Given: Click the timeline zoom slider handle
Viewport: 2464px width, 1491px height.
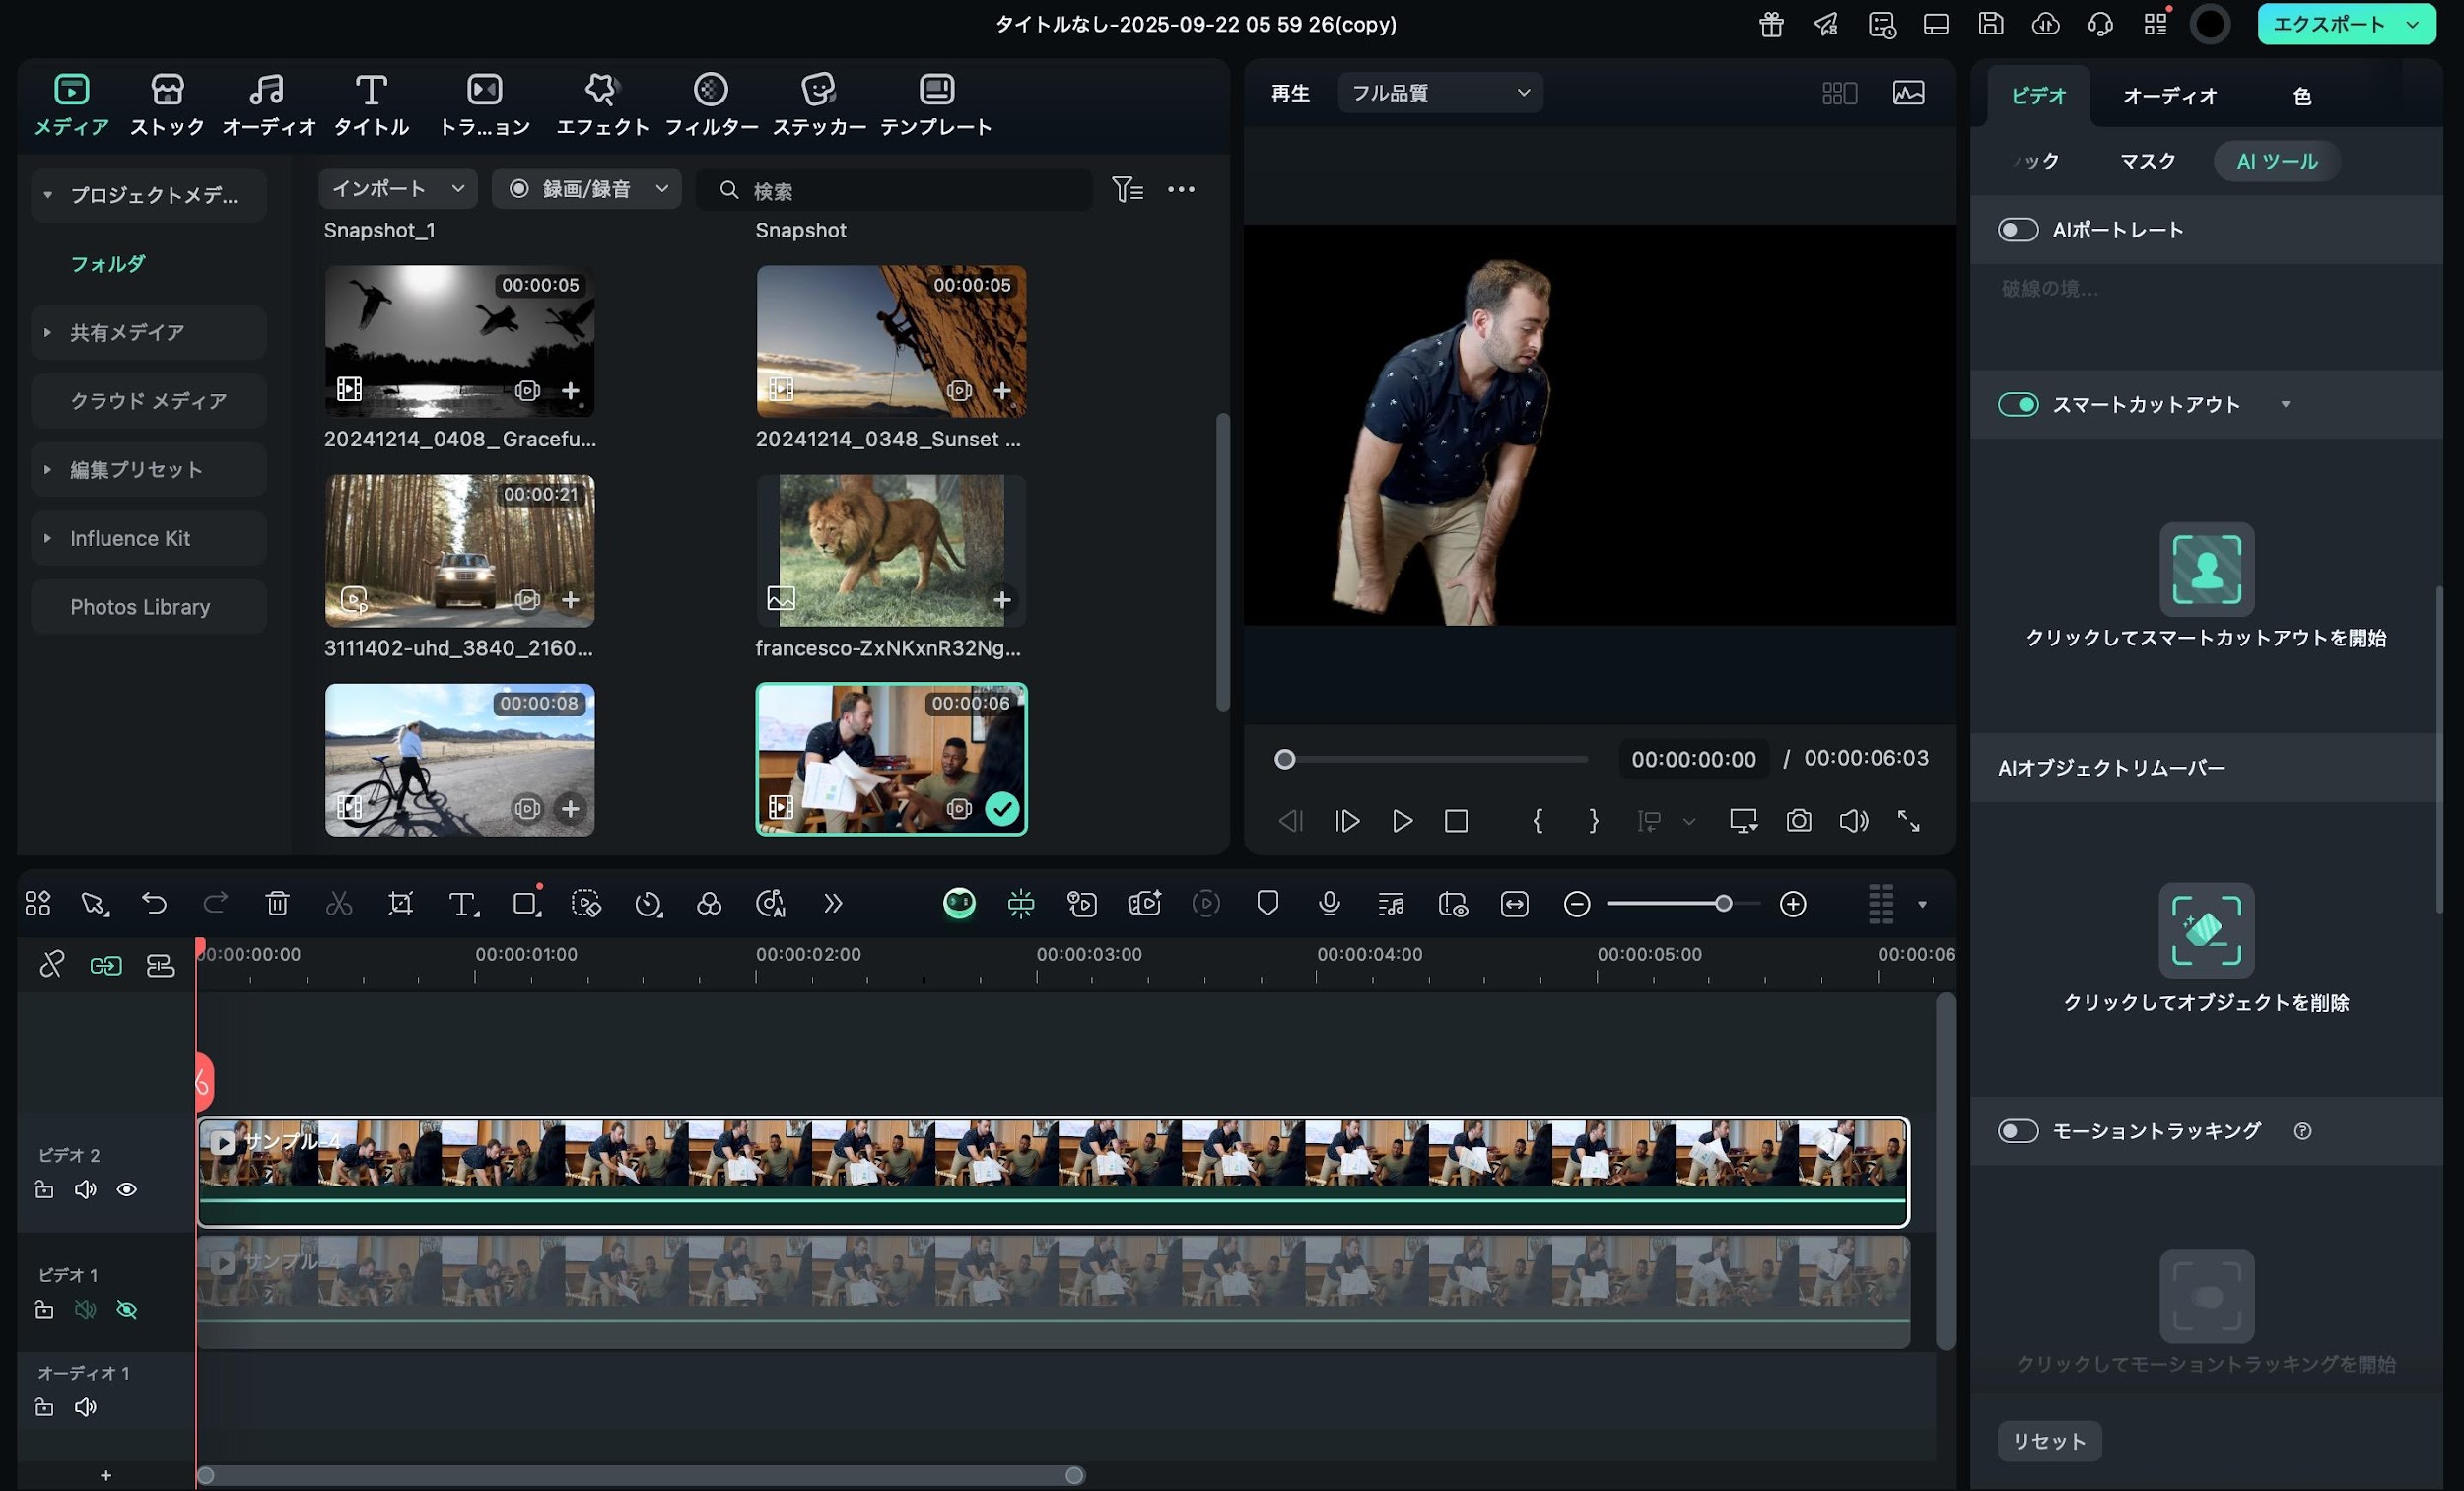Looking at the screenshot, I should point(1723,904).
